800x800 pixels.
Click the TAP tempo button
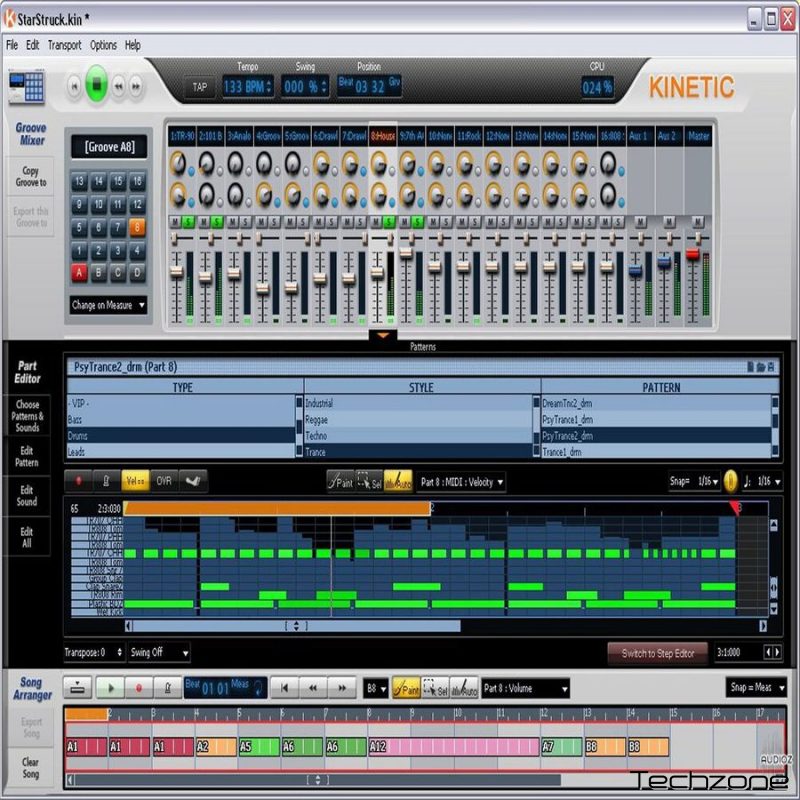point(199,87)
